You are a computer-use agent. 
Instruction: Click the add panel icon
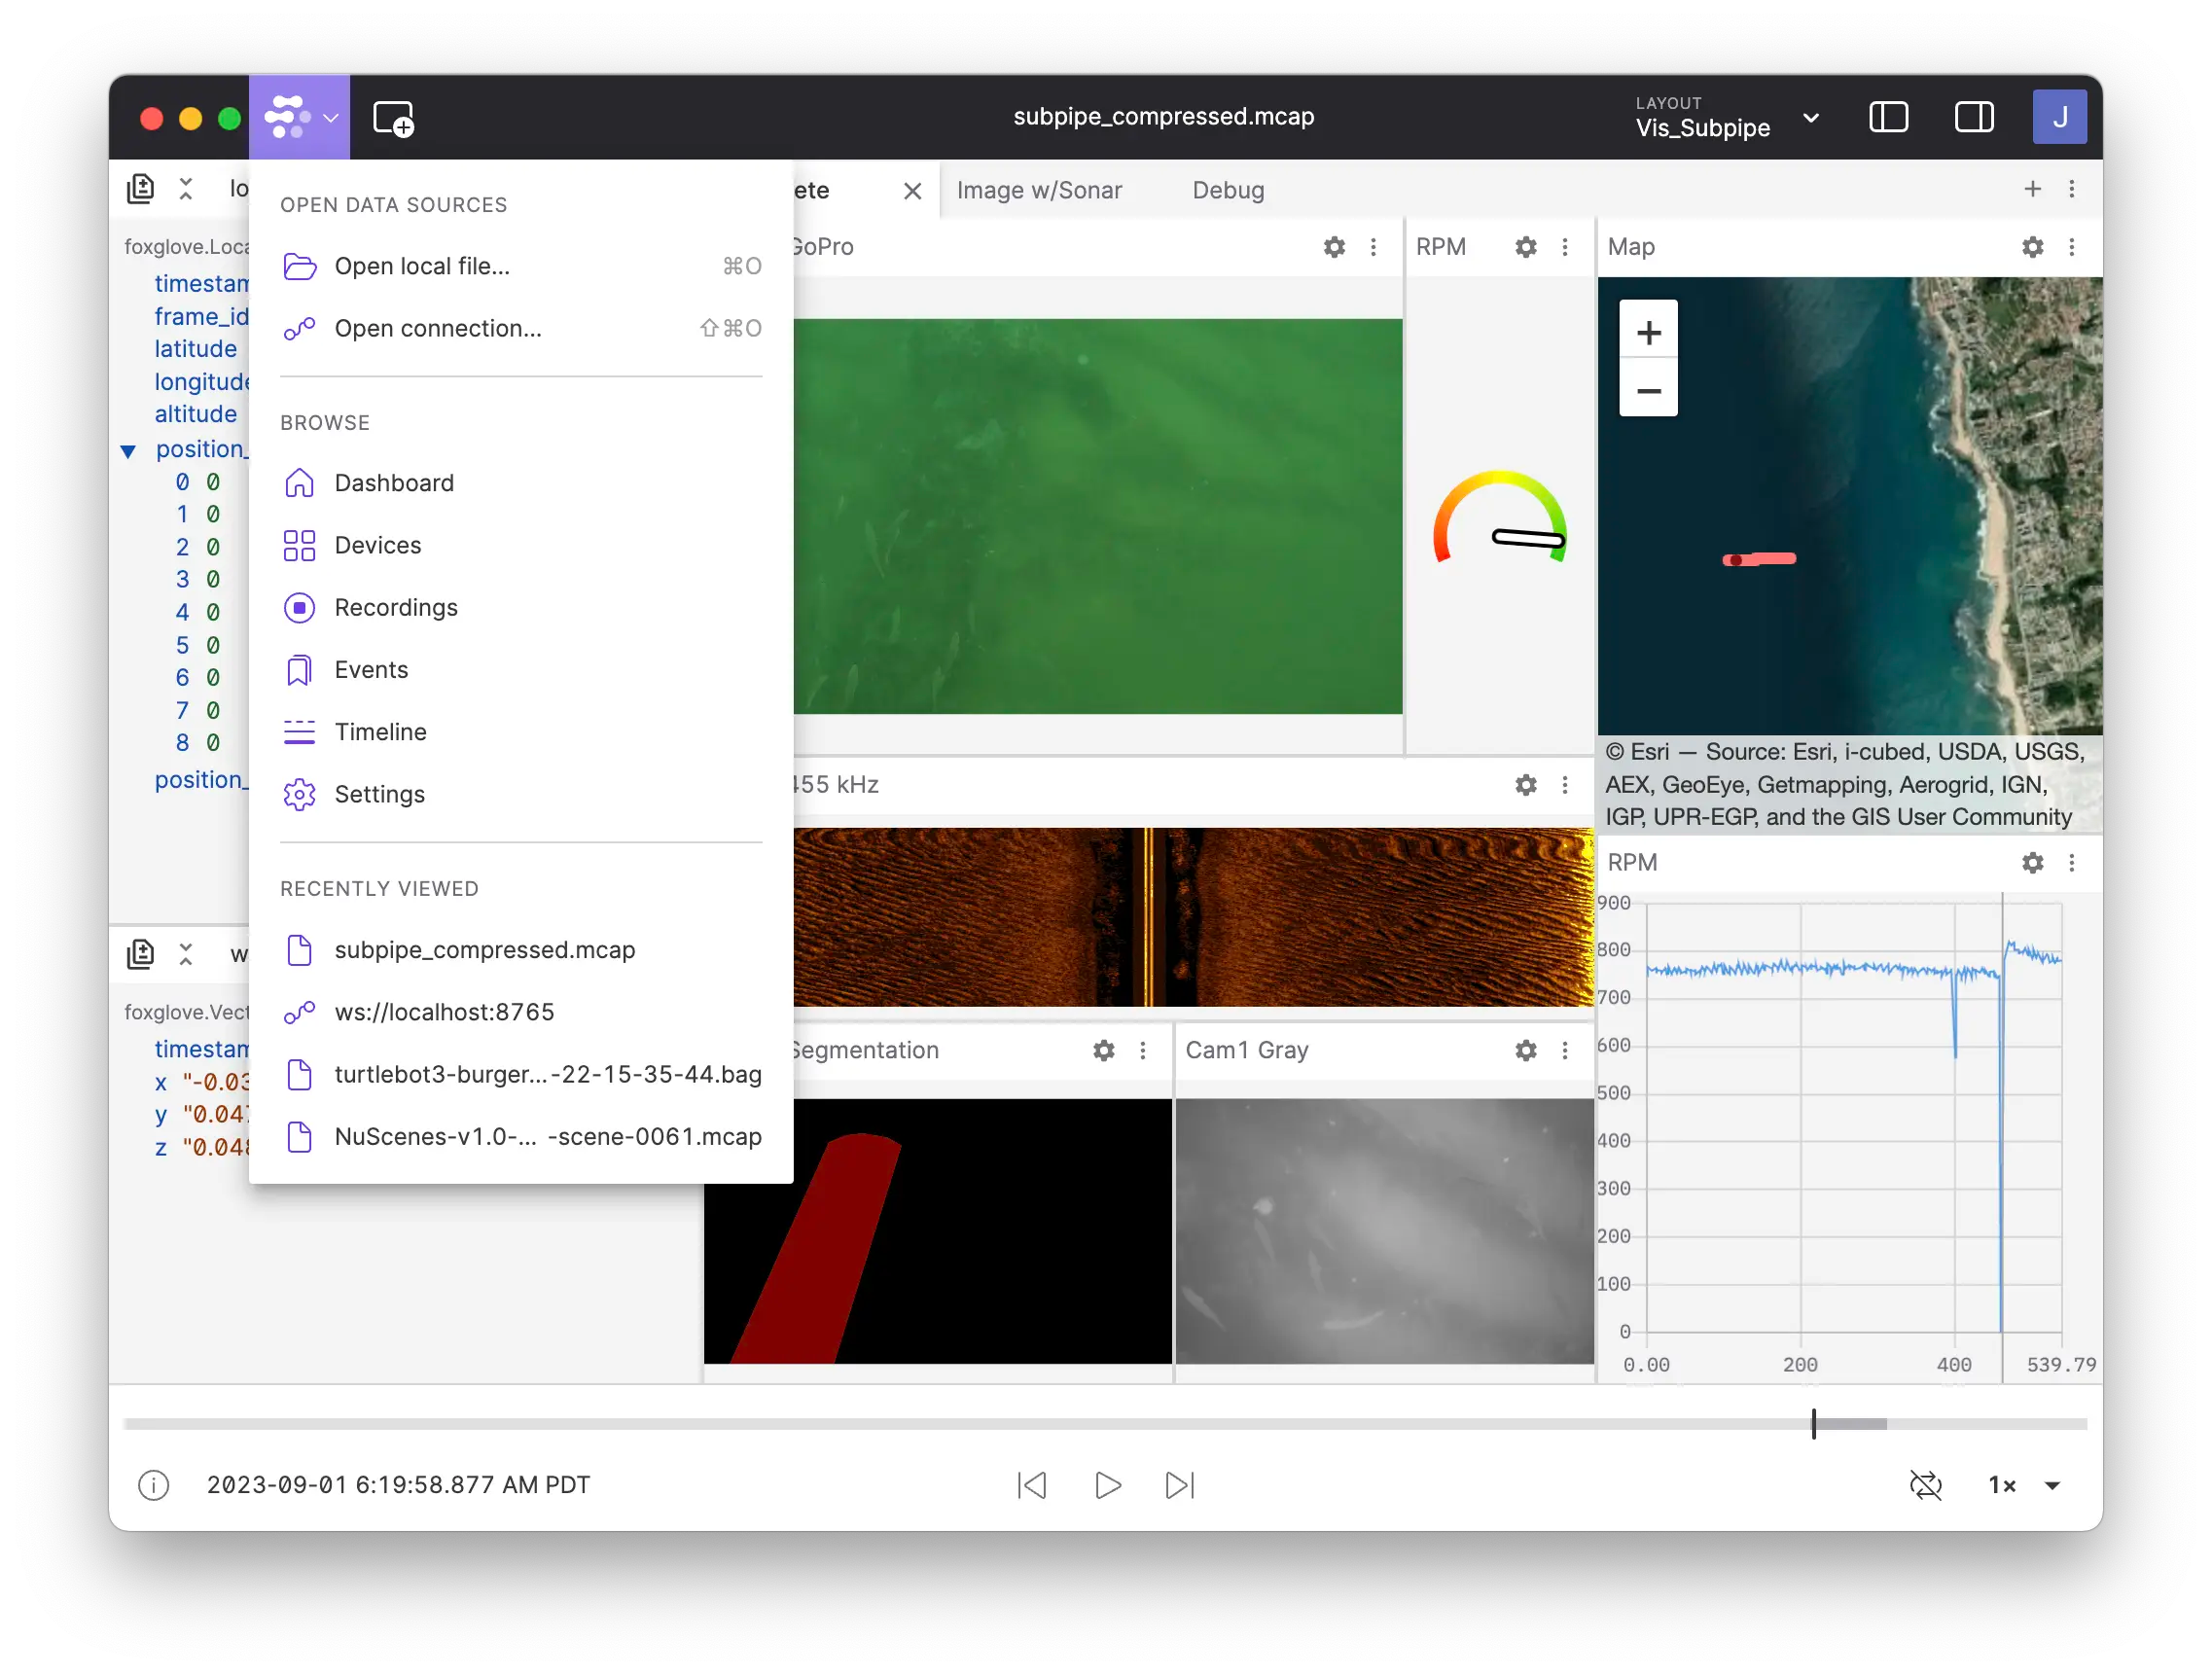pos(393,118)
